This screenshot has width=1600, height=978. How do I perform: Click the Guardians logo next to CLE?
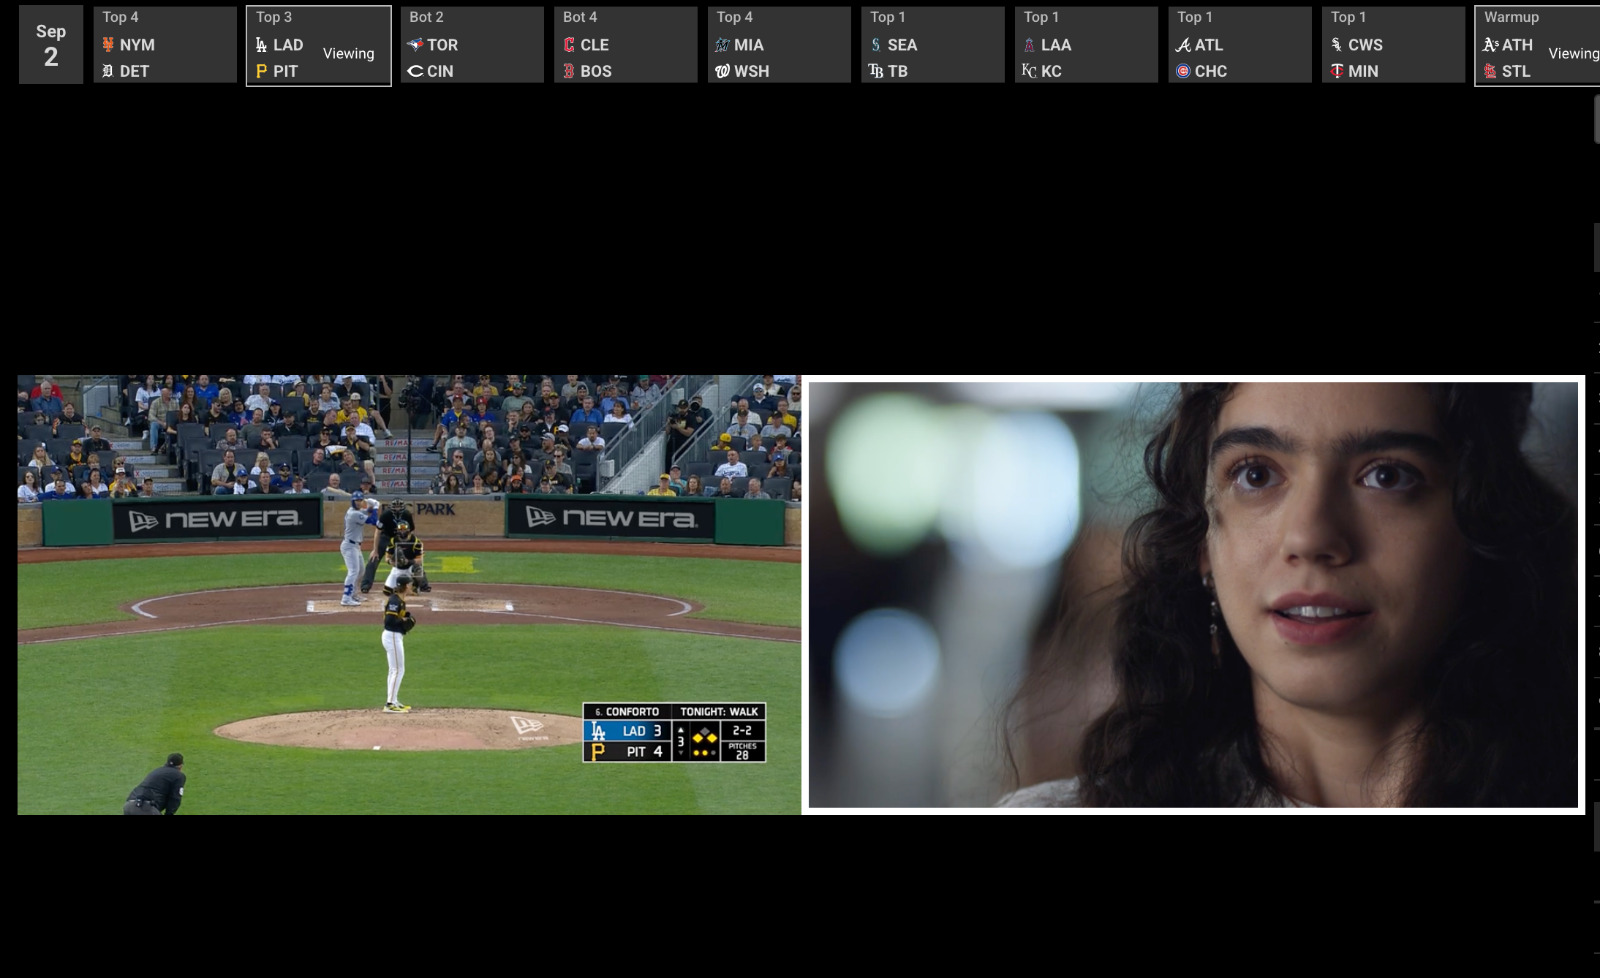569,45
